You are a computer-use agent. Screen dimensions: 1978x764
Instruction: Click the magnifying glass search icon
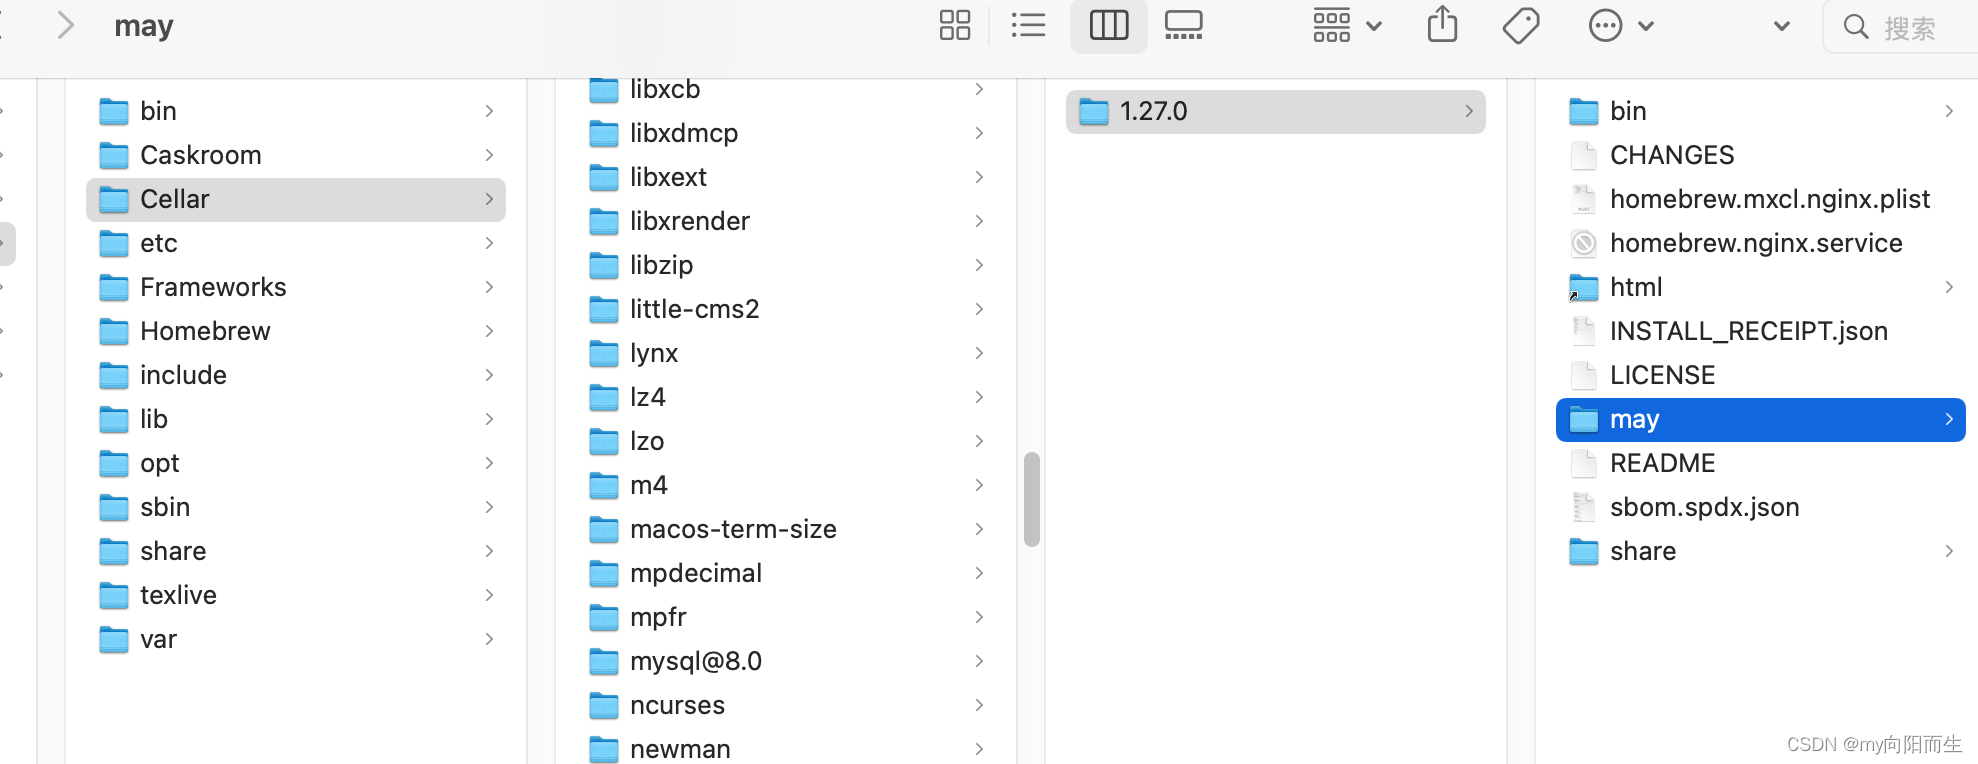pyautogui.click(x=1855, y=26)
